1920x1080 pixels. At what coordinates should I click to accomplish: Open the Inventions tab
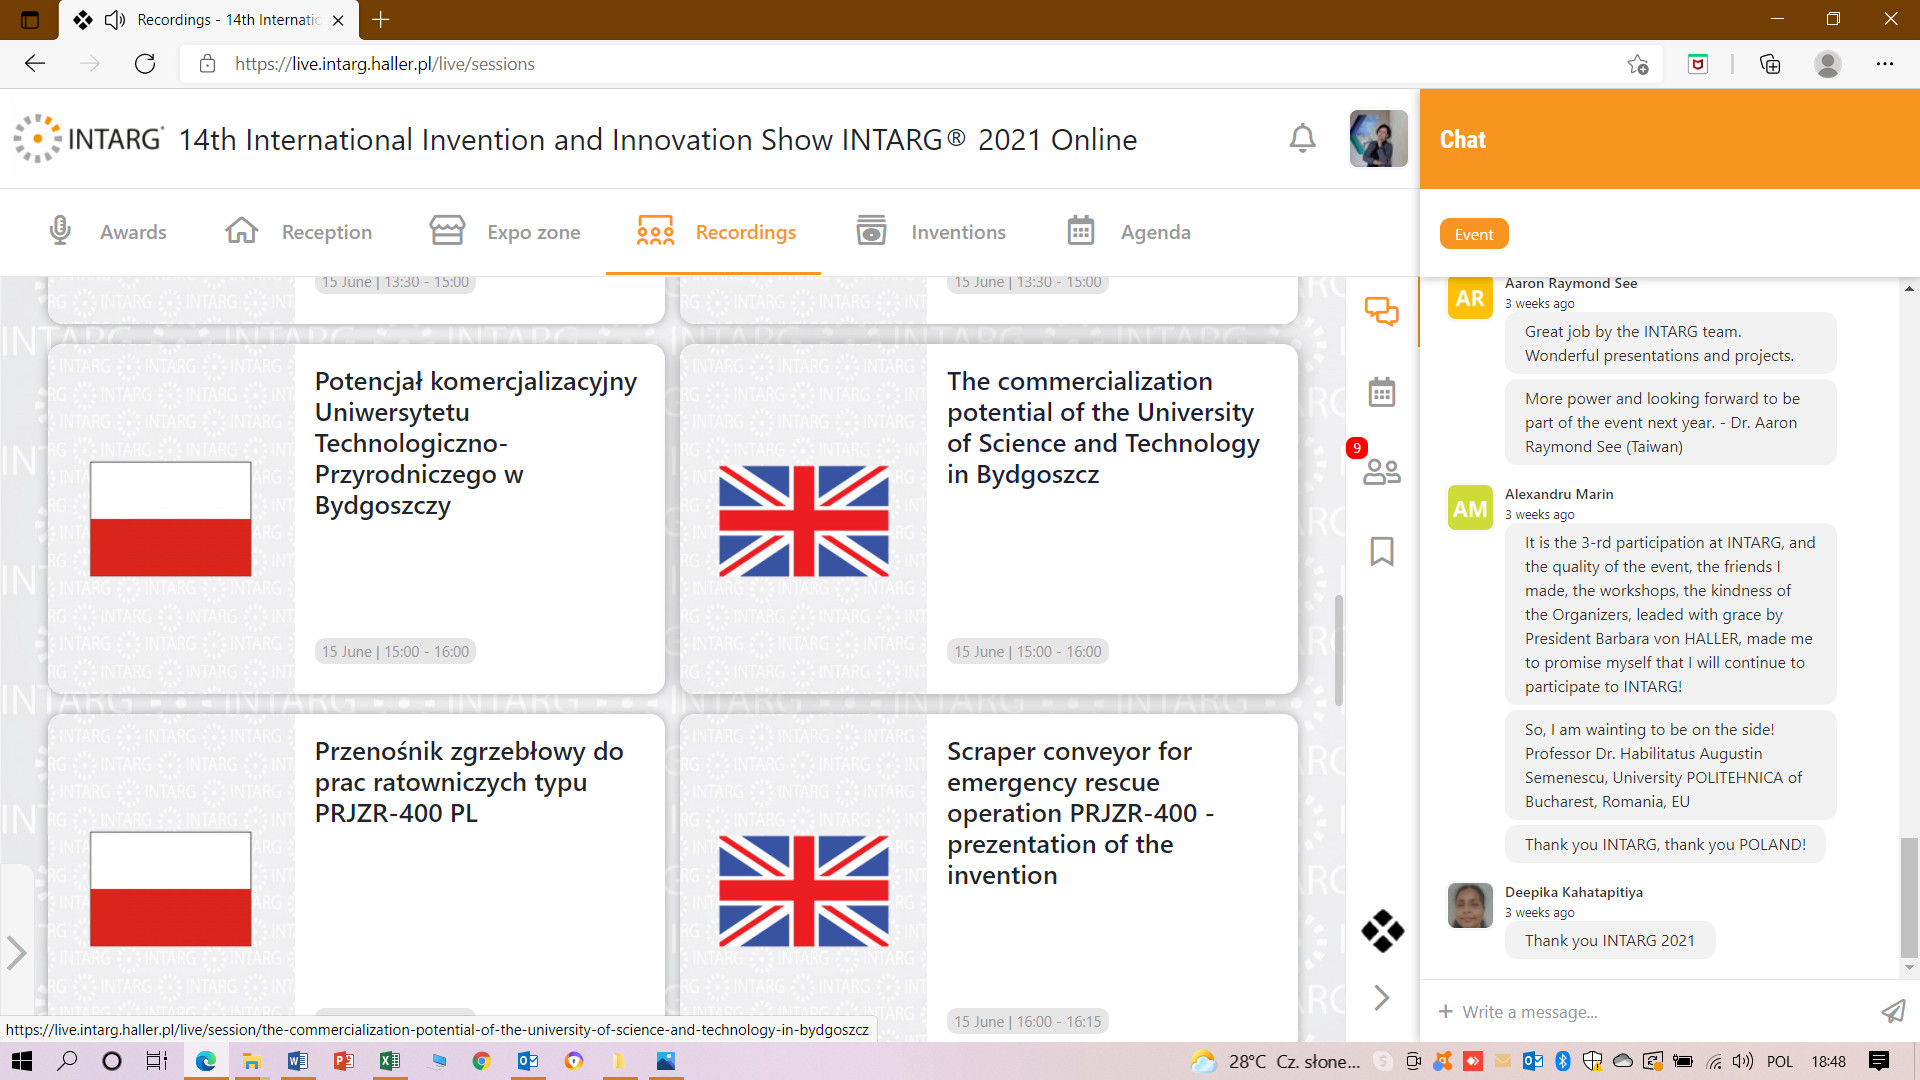click(x=931, y=232)
